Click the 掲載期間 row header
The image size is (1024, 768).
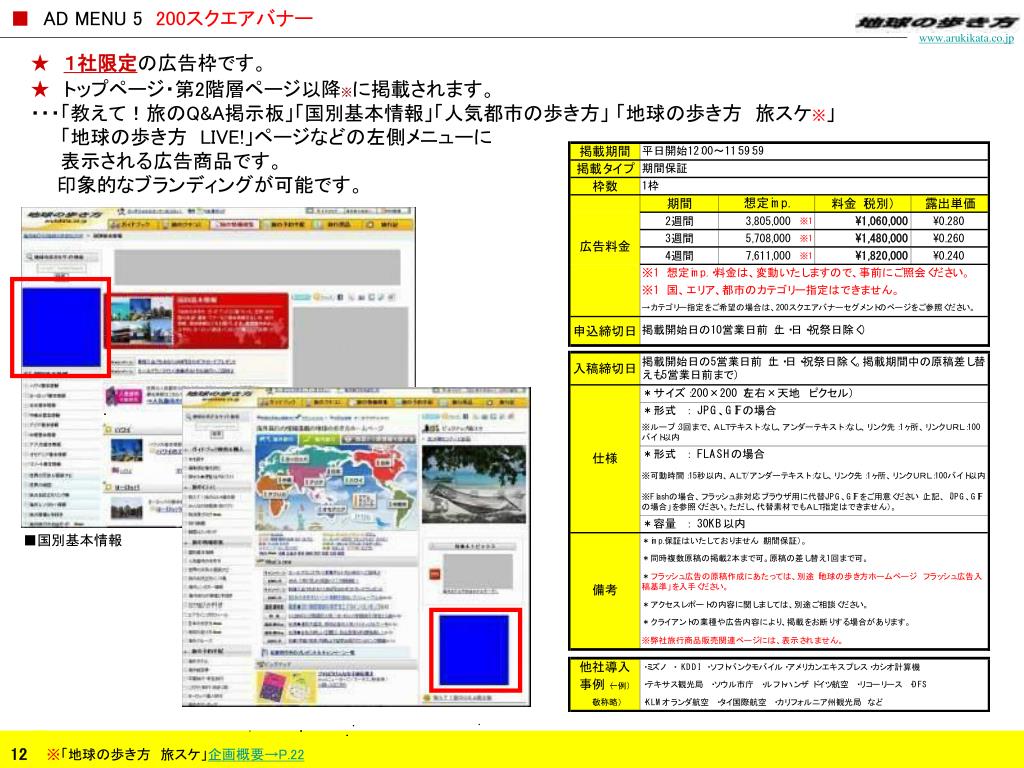(x=605, y=151)
